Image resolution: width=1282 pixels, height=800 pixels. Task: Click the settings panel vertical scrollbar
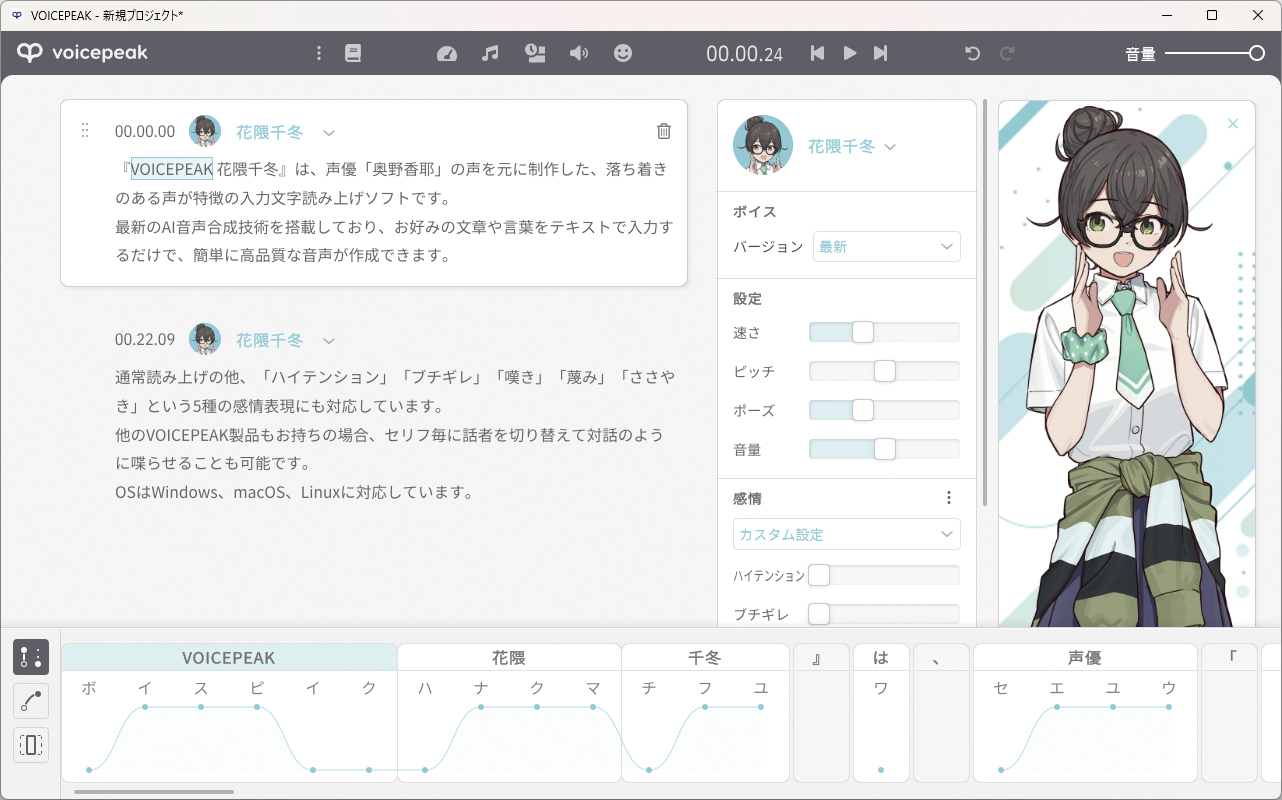pyautogui.click(x=987, y=301)
